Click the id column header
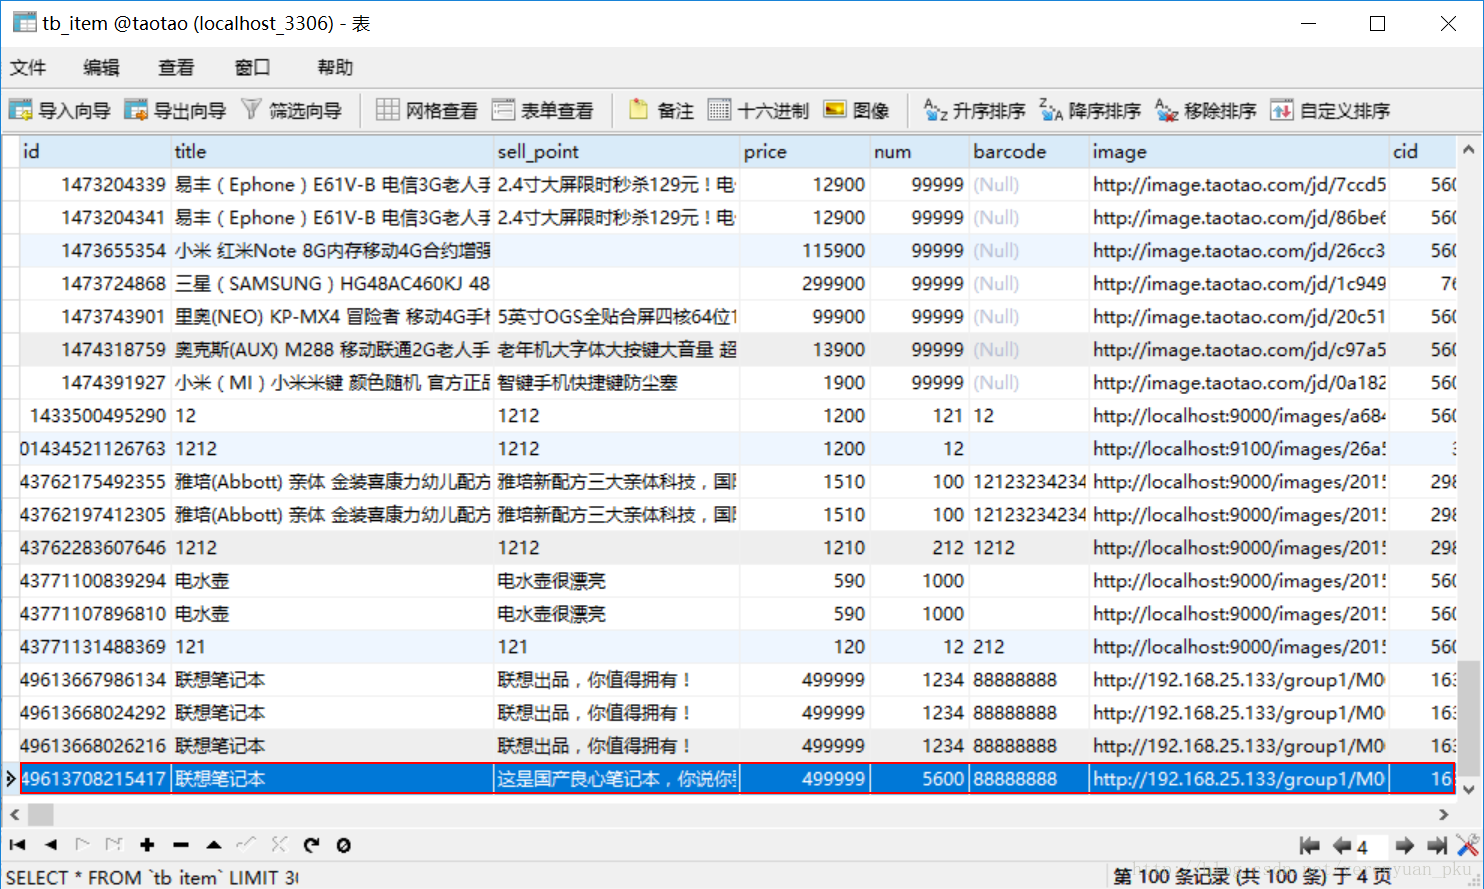The height and width of the screenshot is (889, 1484). [x=96, y=151]
